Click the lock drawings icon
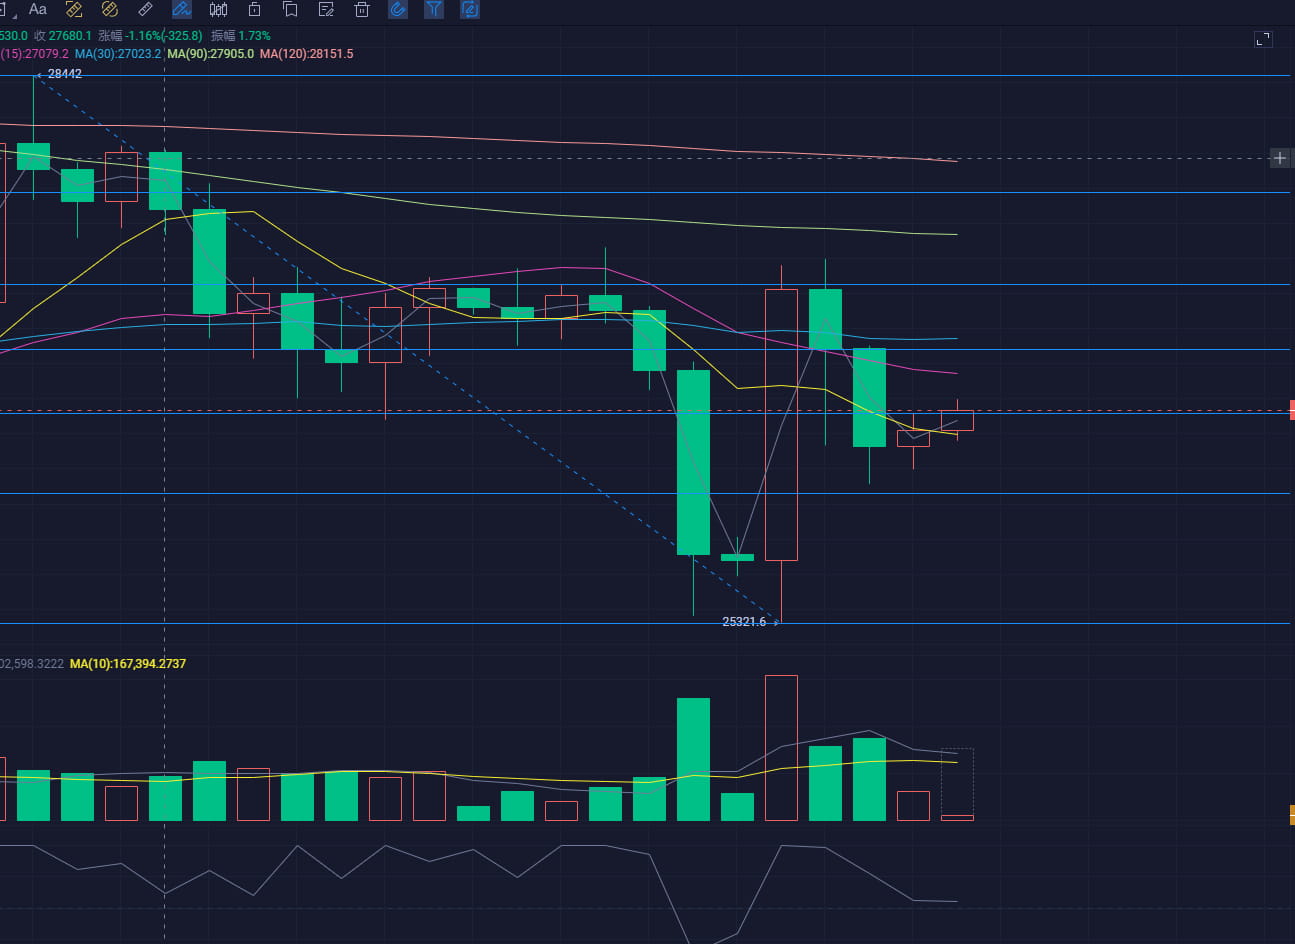1295x944 pixels. 254,9
